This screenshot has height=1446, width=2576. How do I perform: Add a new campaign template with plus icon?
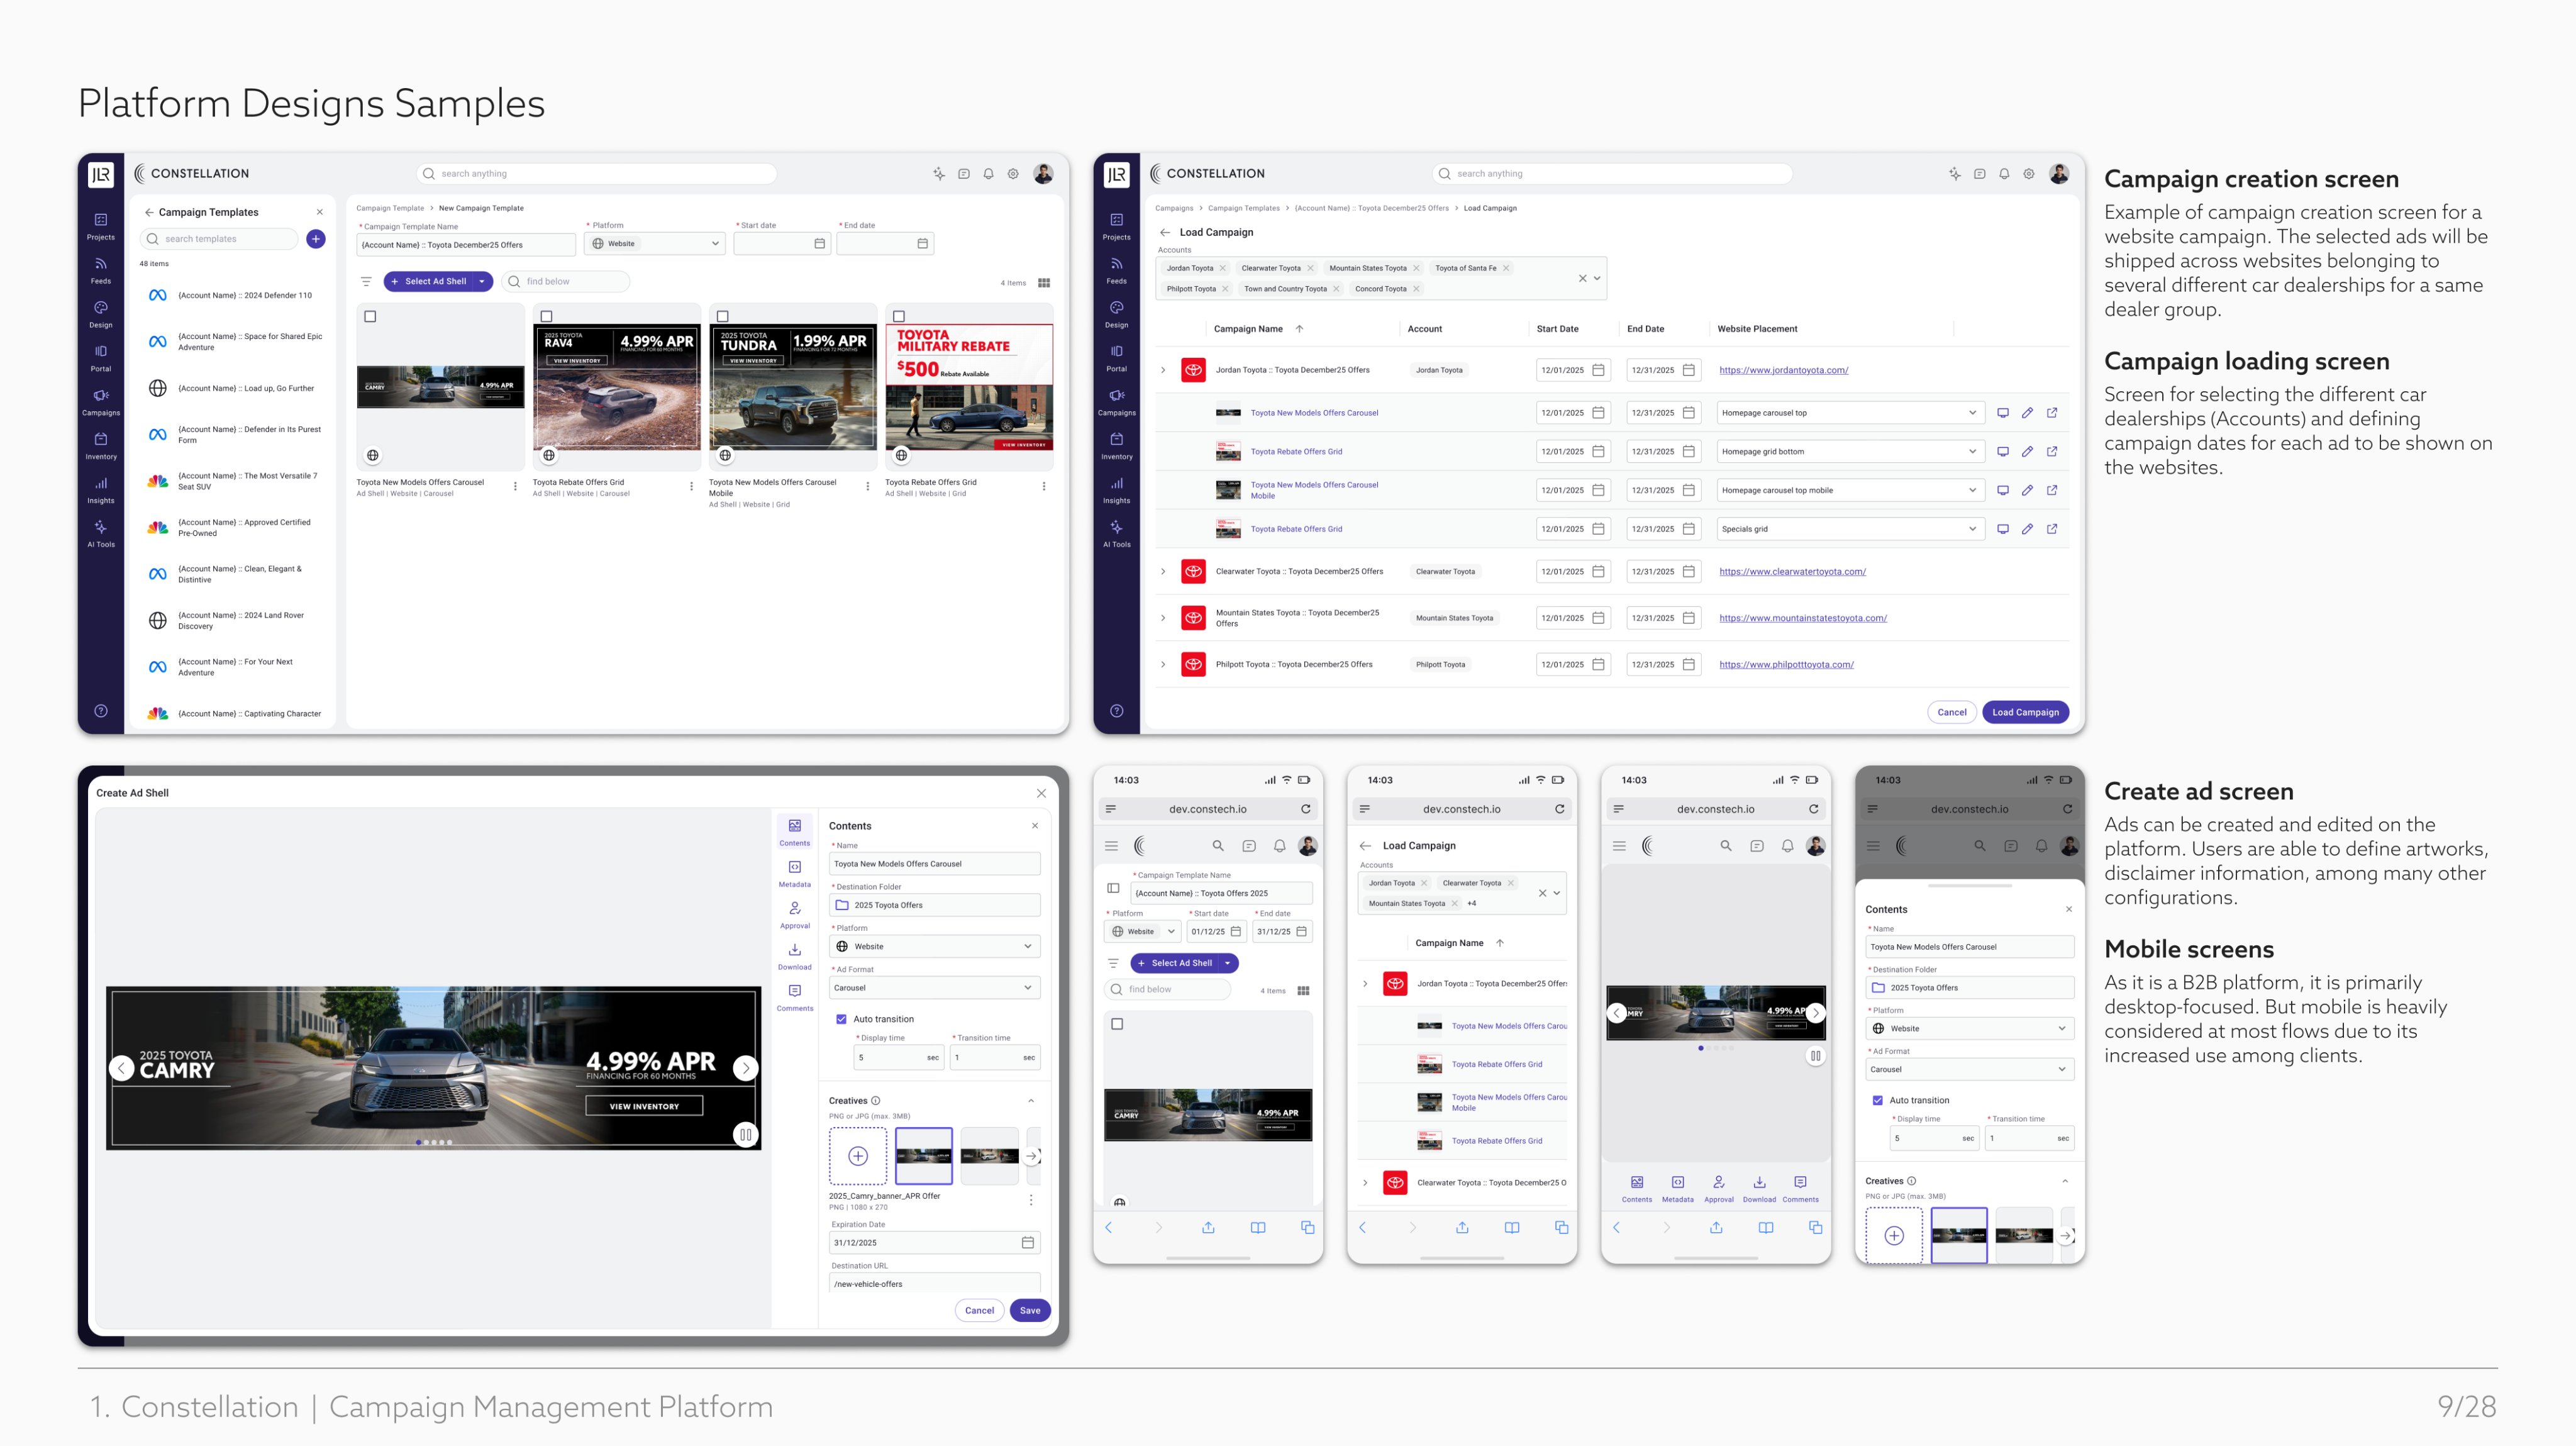(316, 238)
